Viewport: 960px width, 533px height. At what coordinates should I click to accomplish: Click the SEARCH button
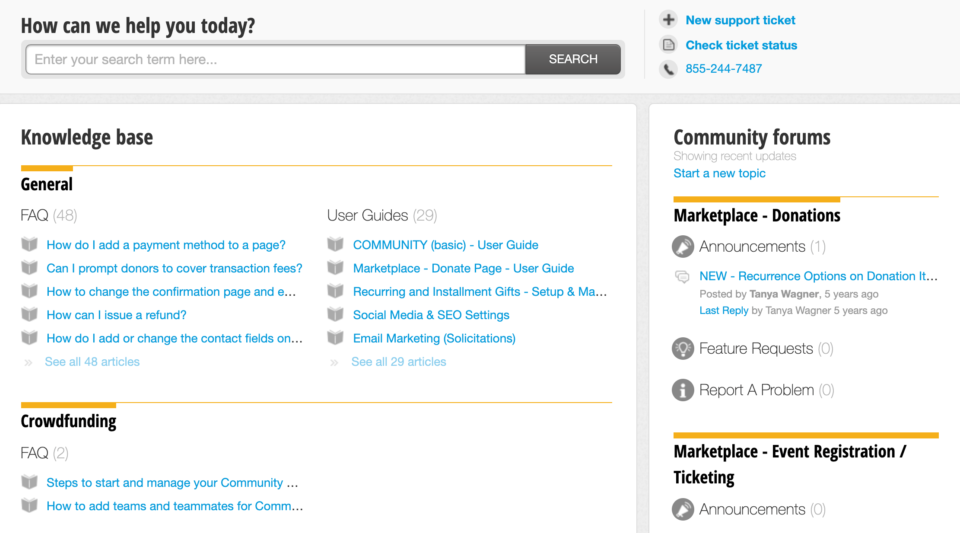click(573, 59)
